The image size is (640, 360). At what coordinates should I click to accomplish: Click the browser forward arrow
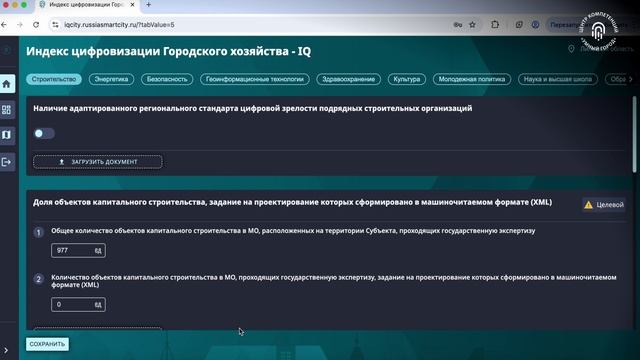tap(20, 25)
